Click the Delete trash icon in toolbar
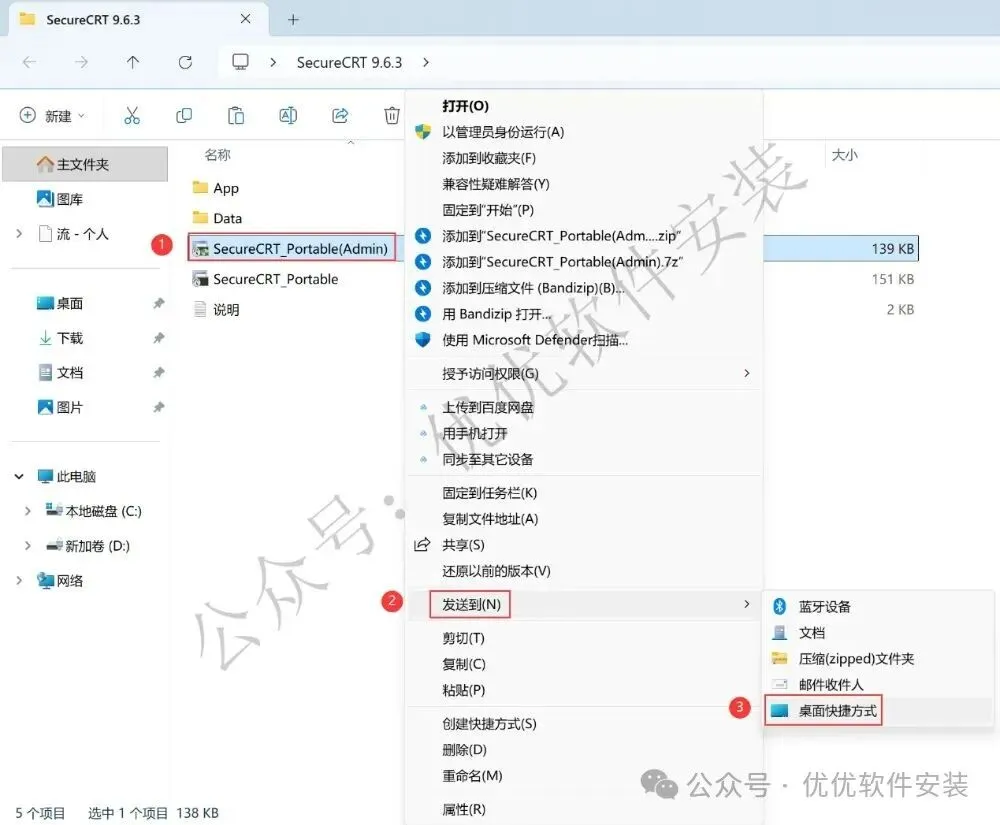This screenshot has width=1000, height=825. pos(392,115)
